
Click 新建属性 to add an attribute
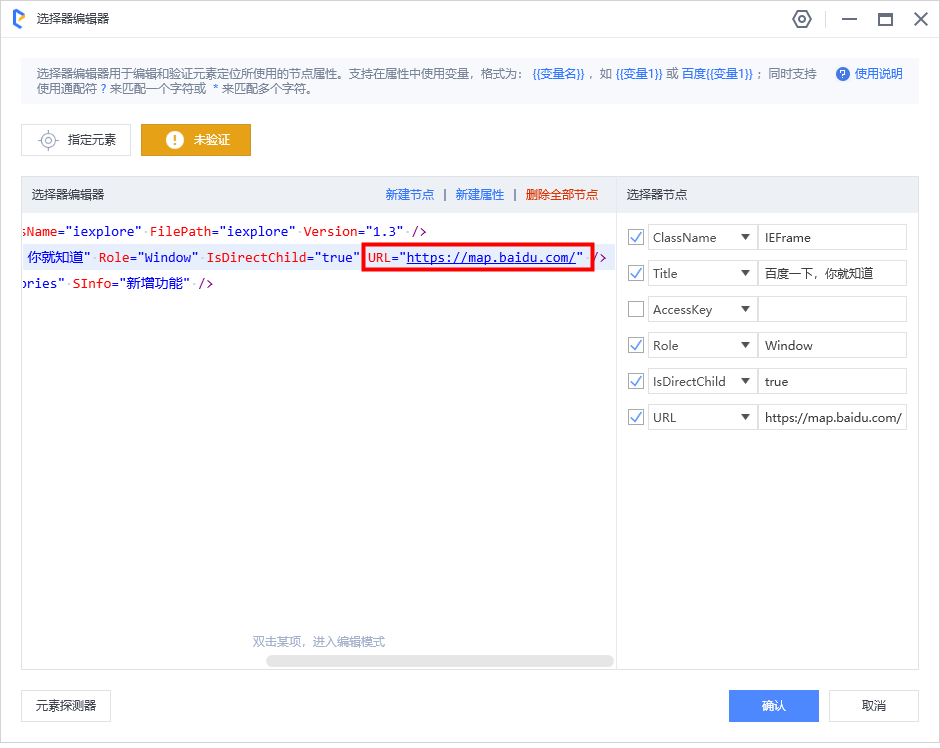[480, 195]
